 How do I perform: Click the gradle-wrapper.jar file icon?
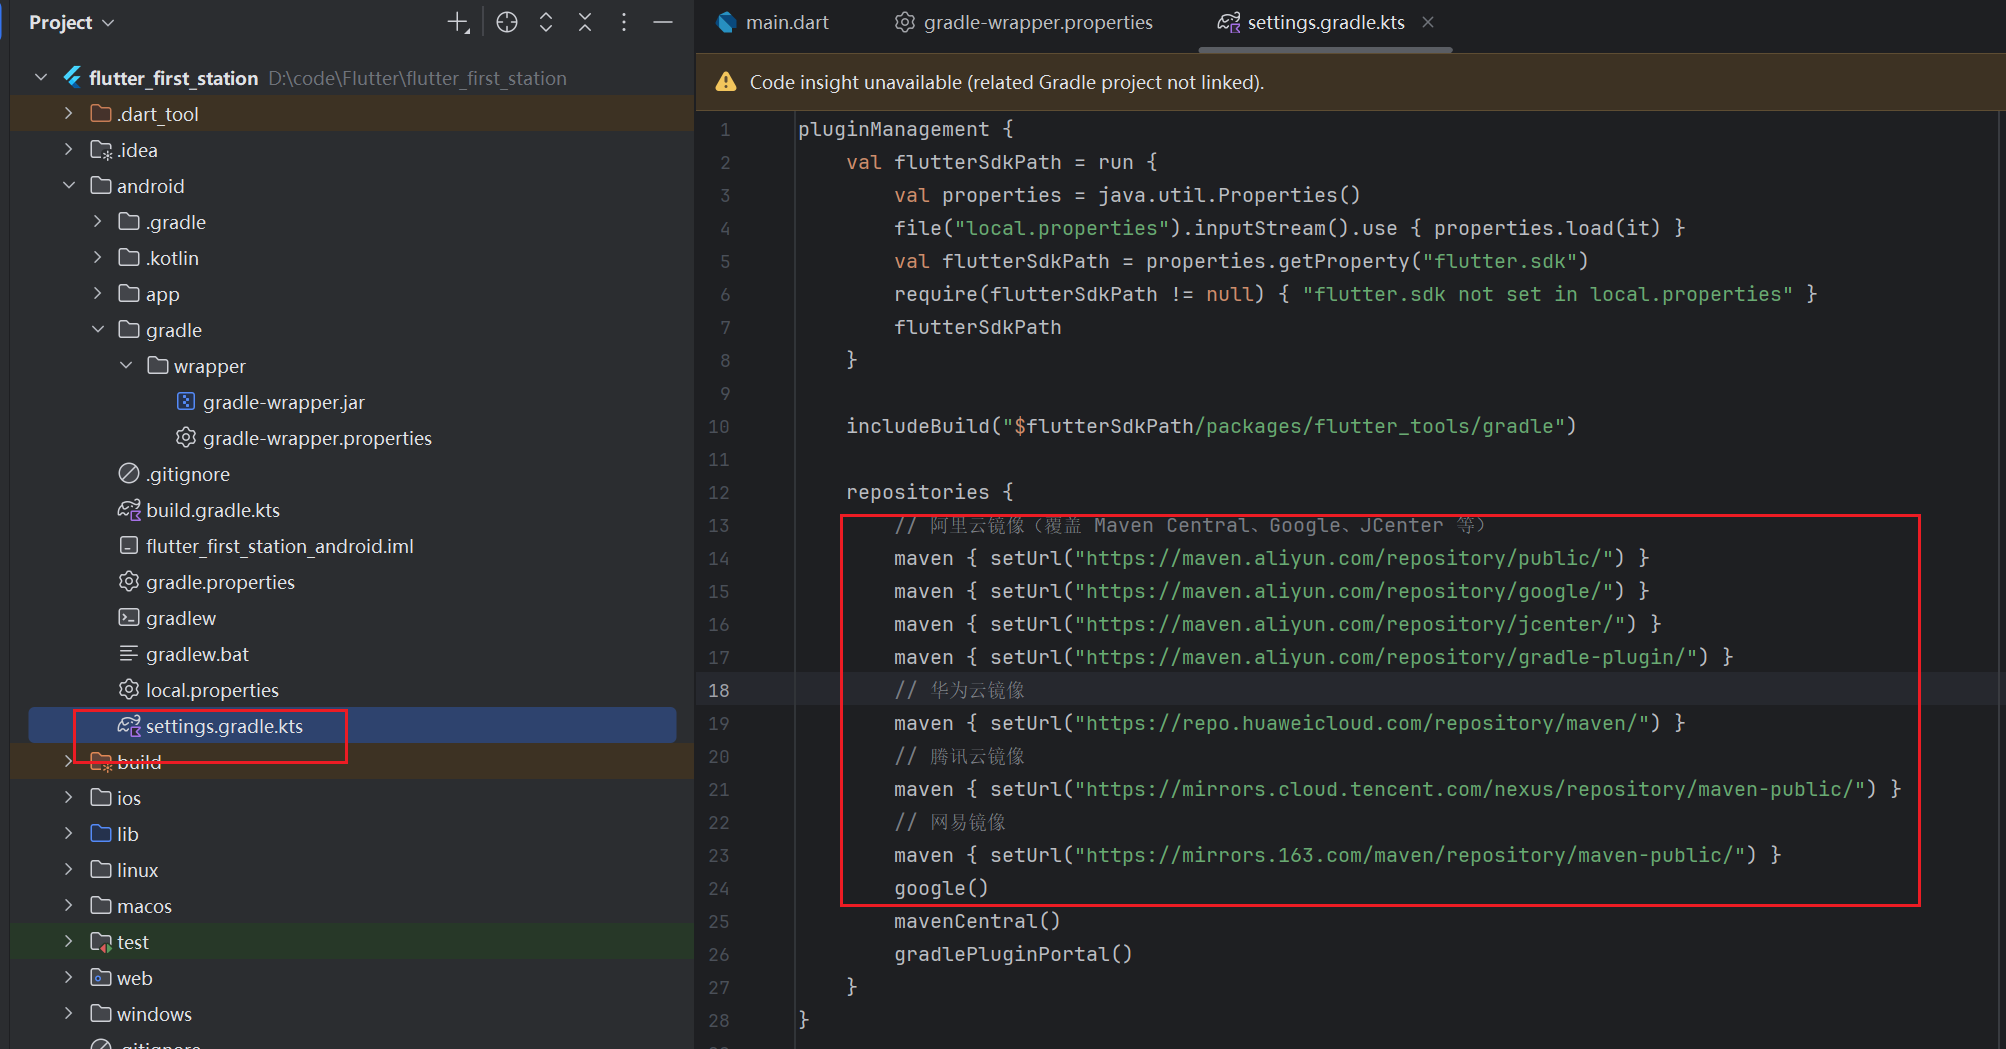tap(186, 401)
